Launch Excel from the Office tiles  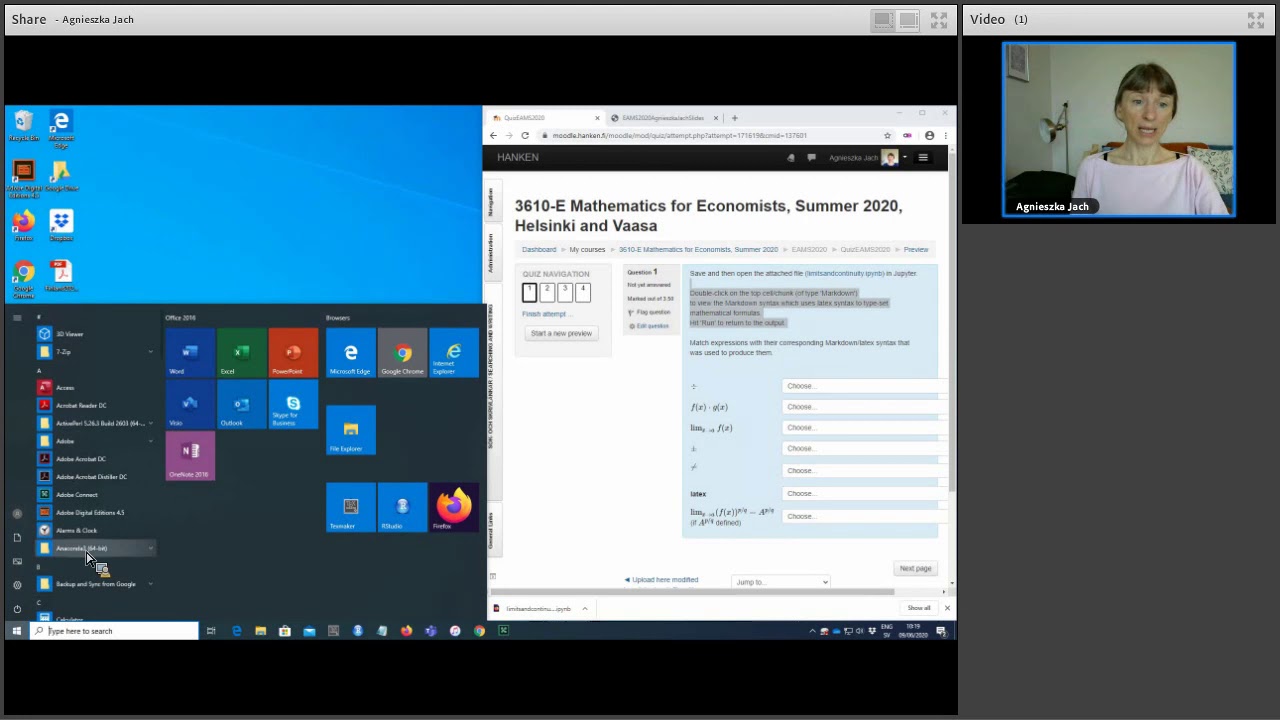(x=241, y=352)
